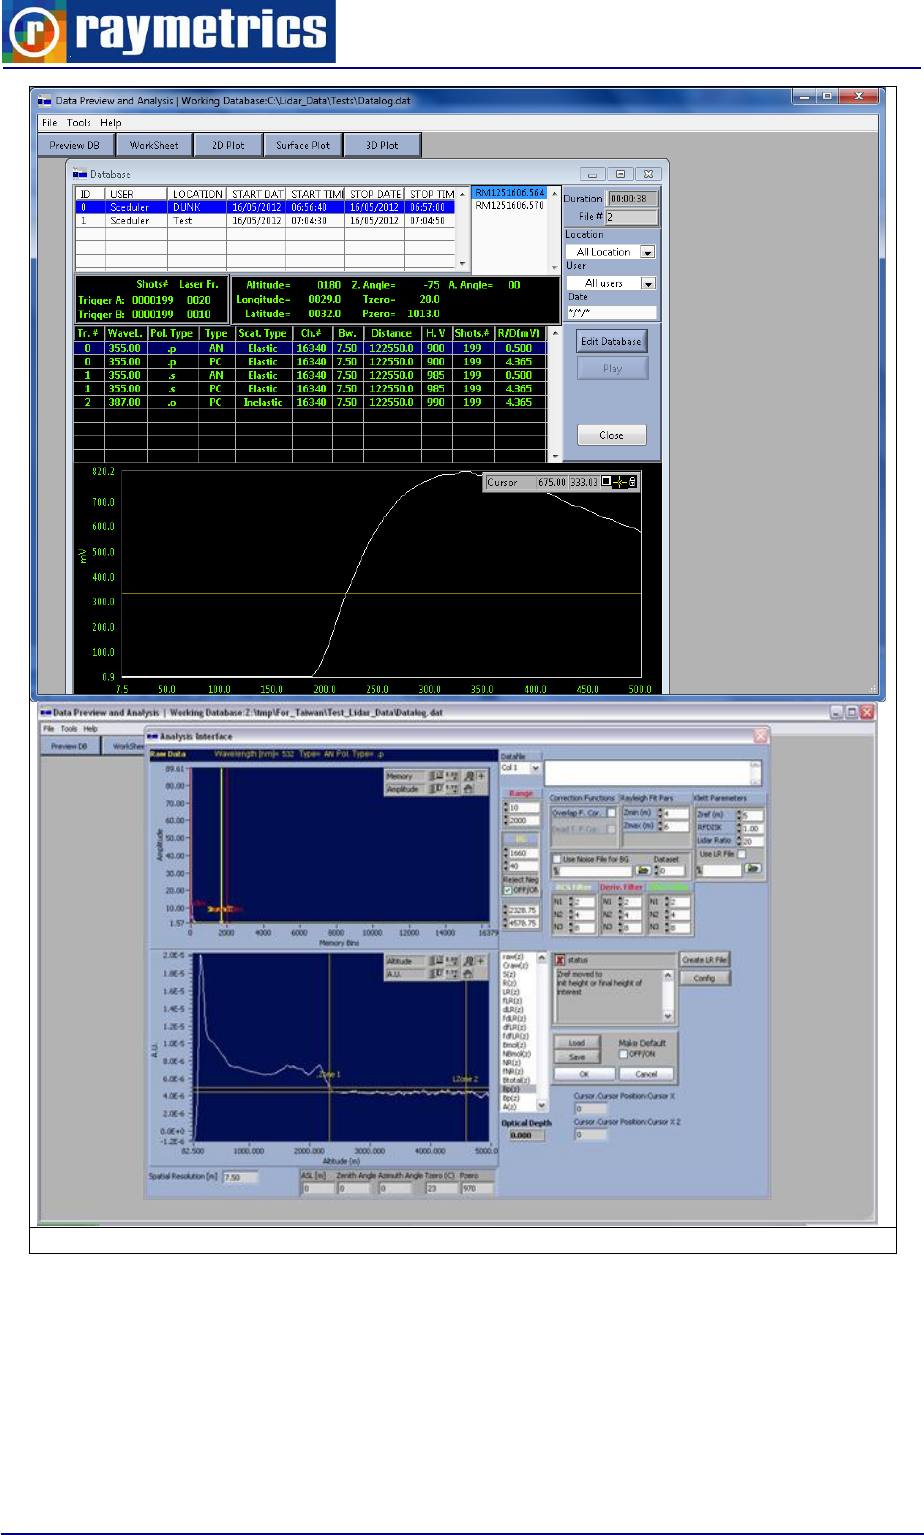Open the 2D Plot tab
924x1535 pixels.
[228, 145]
